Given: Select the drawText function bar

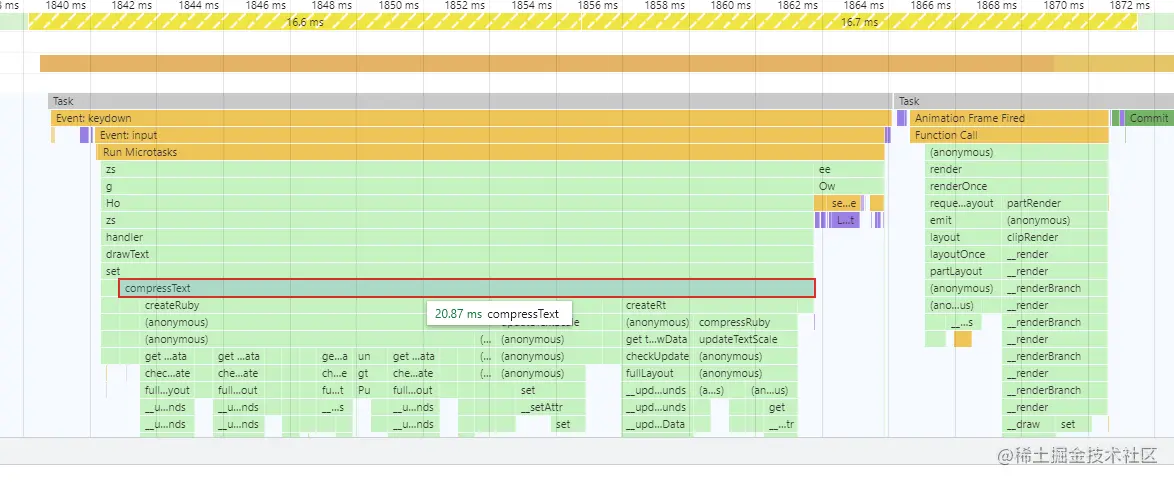Looking at the screenshot, I should 457,254.
